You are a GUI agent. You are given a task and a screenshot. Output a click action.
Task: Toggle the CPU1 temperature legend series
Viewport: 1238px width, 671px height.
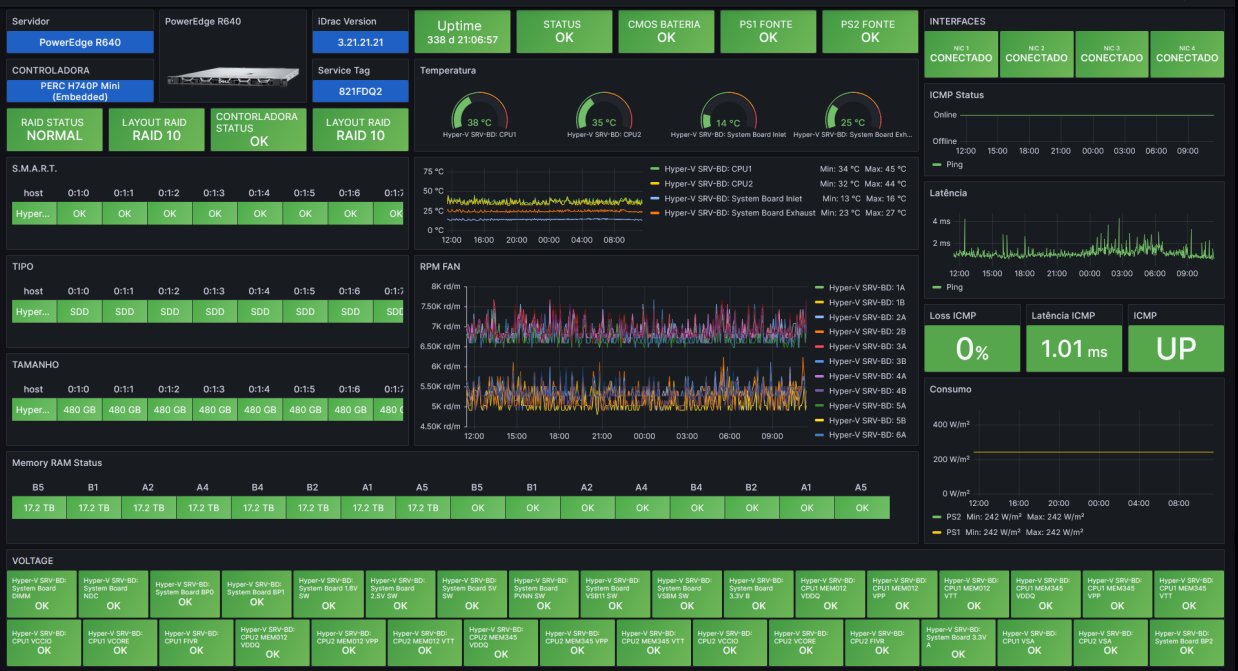tap(698, 169)
